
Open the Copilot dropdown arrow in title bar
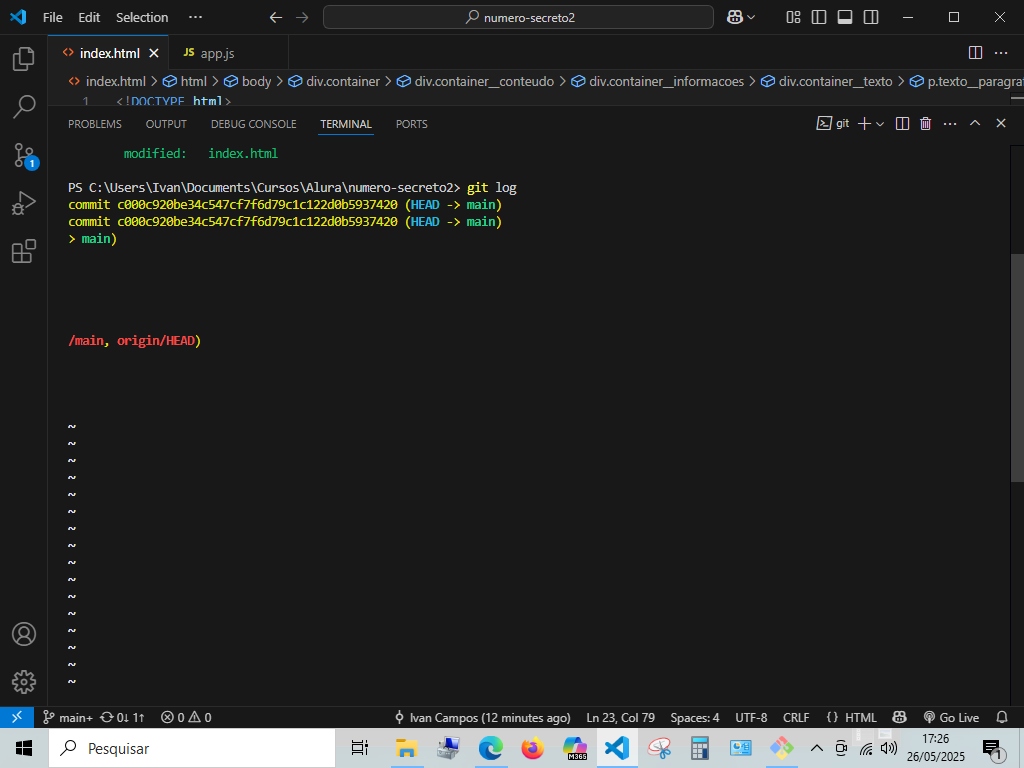coord(751,18)
